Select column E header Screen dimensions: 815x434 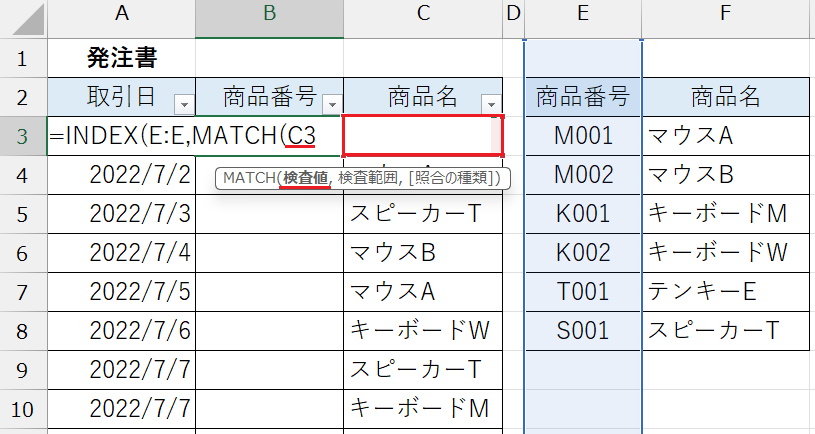click(x=583, y=19)
